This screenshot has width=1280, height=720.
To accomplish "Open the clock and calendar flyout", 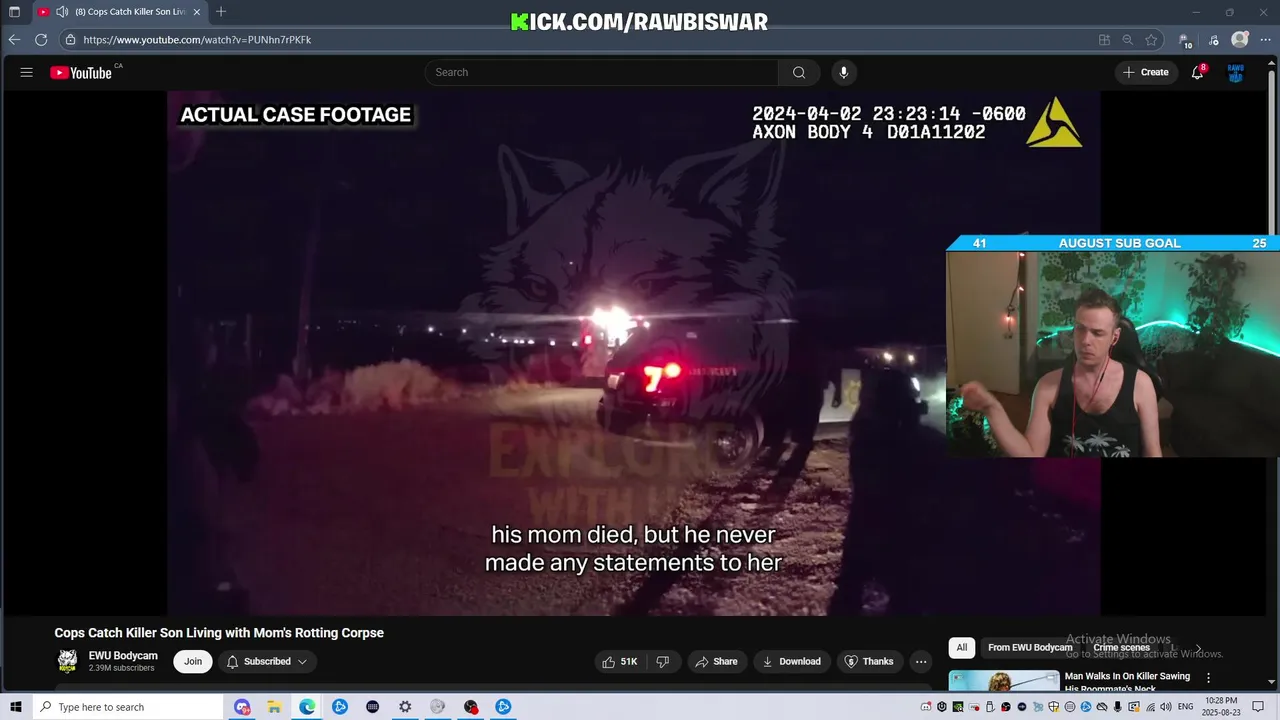I will point(1220,707).
